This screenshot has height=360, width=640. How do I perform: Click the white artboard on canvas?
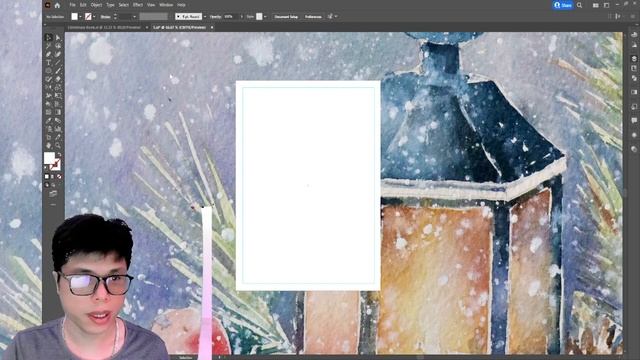click(308, 186)
